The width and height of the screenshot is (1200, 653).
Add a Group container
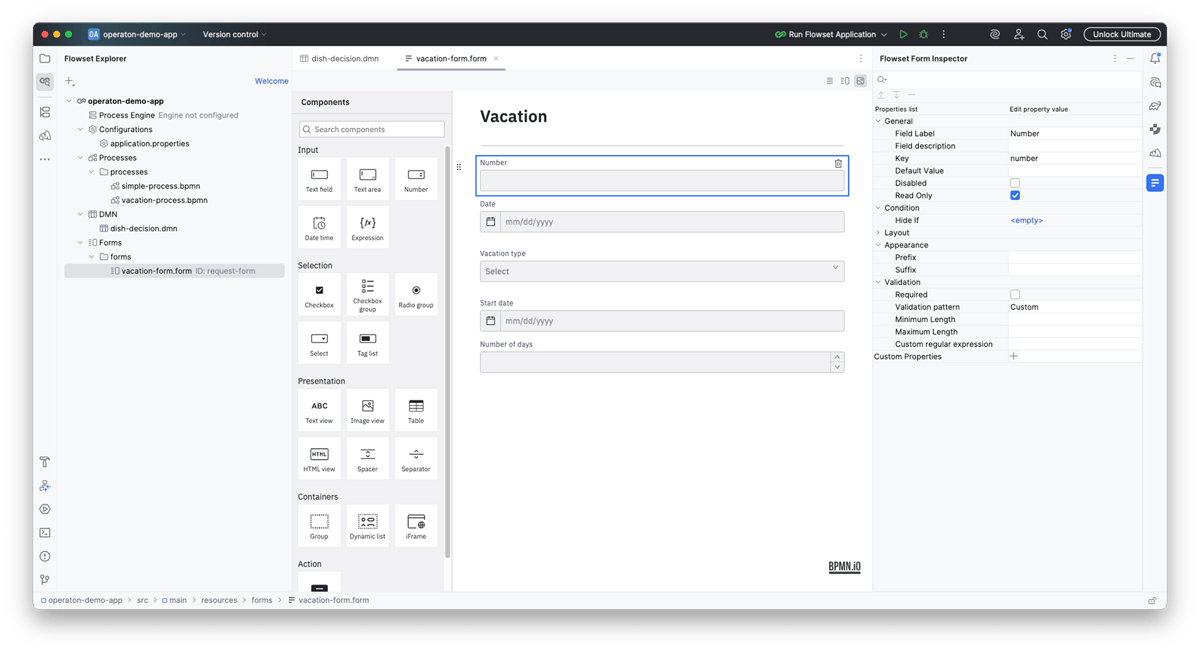coord(319,525)
